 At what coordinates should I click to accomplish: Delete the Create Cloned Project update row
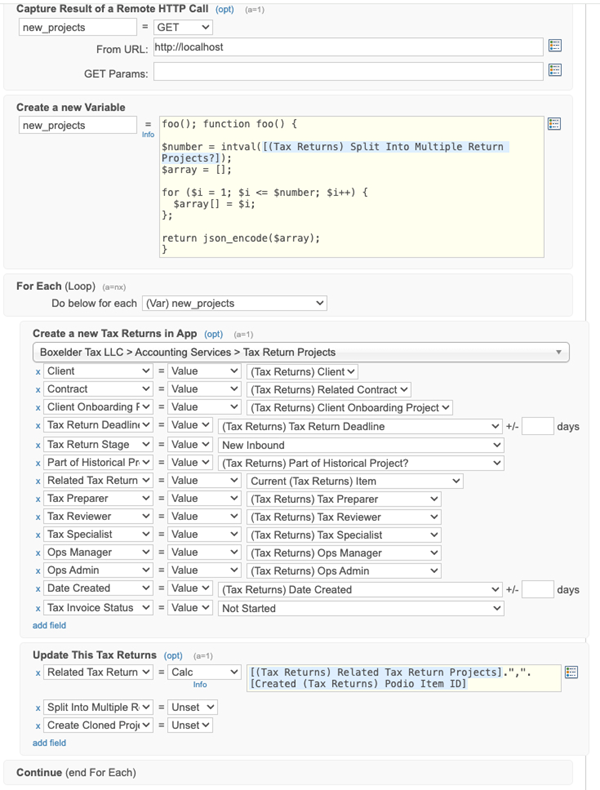[39, 725]
